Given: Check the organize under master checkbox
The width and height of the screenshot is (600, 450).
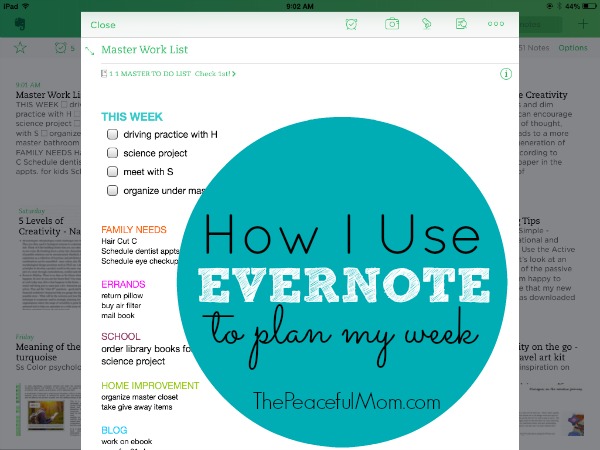Looking at the screenshot, I should [x=112, y=190].
